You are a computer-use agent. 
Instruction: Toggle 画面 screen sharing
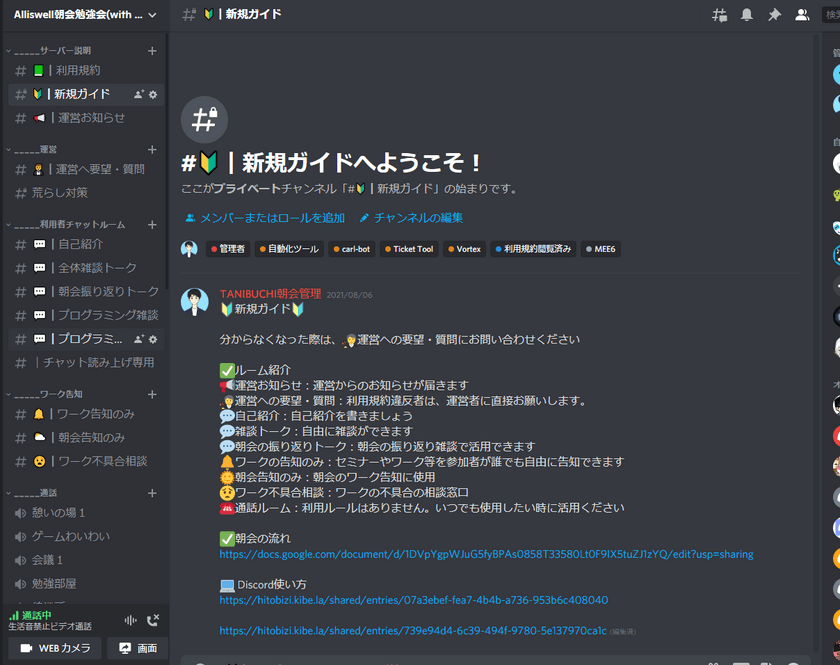138,647
